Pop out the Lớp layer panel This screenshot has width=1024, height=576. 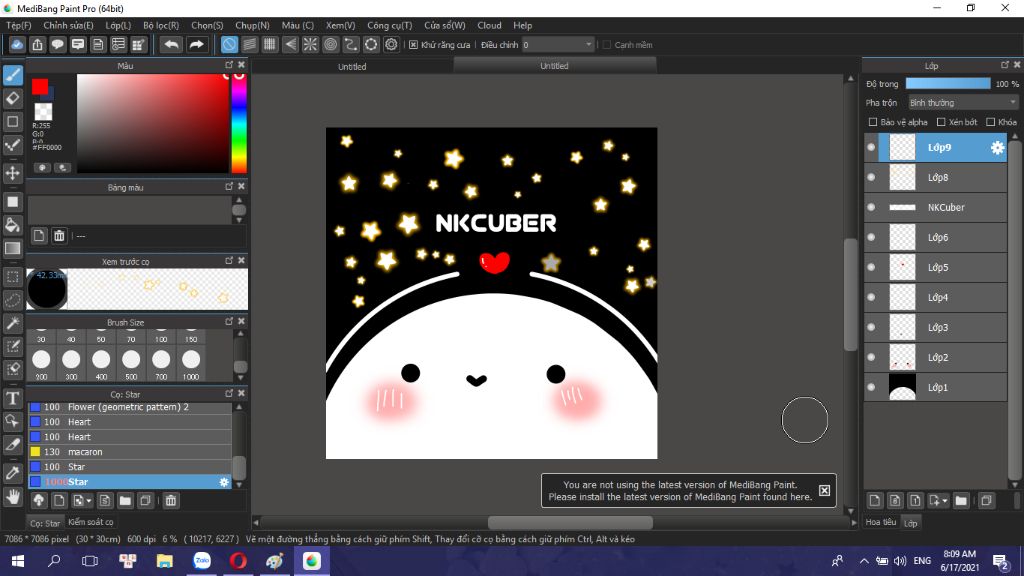(1004, 65)
